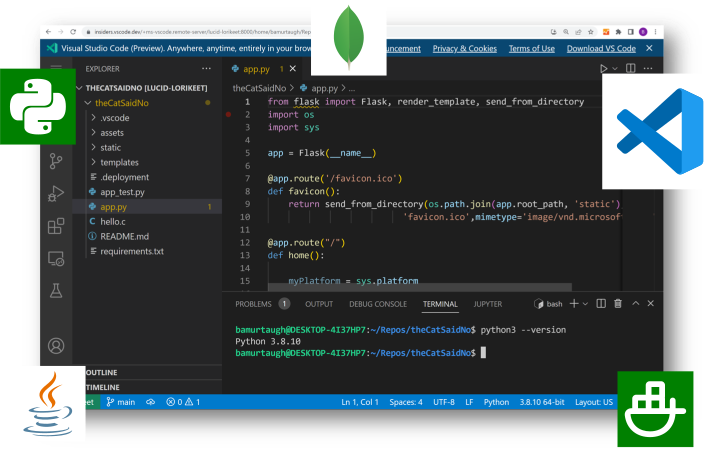Image resolution: width=718 pixels, height=451 pixels.
Task: Split the terminal pane
Action: click(601, 304)
